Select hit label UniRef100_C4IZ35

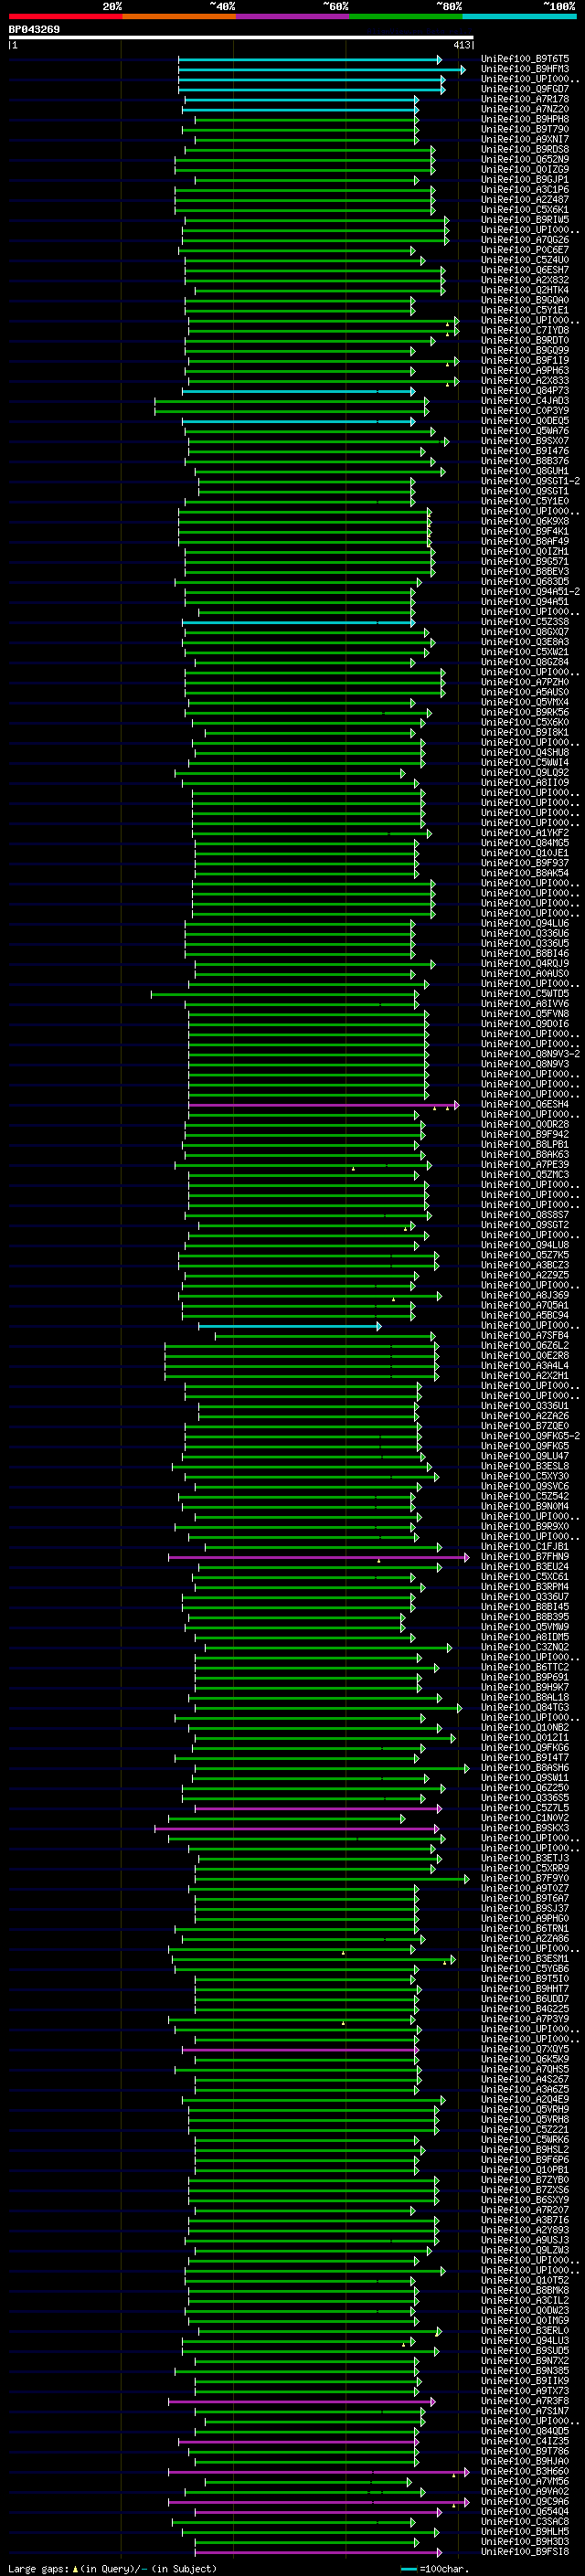525,2441
